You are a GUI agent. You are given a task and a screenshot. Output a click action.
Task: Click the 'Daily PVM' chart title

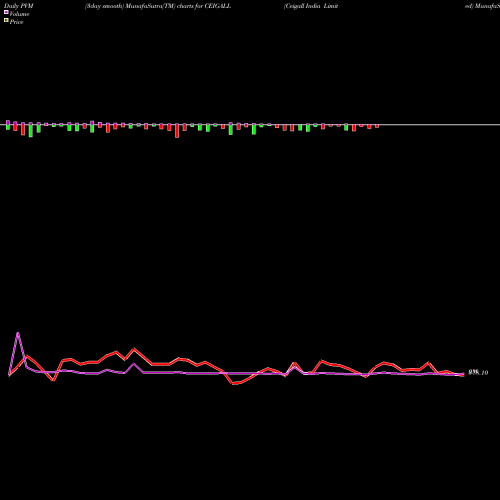click(19, 6)
